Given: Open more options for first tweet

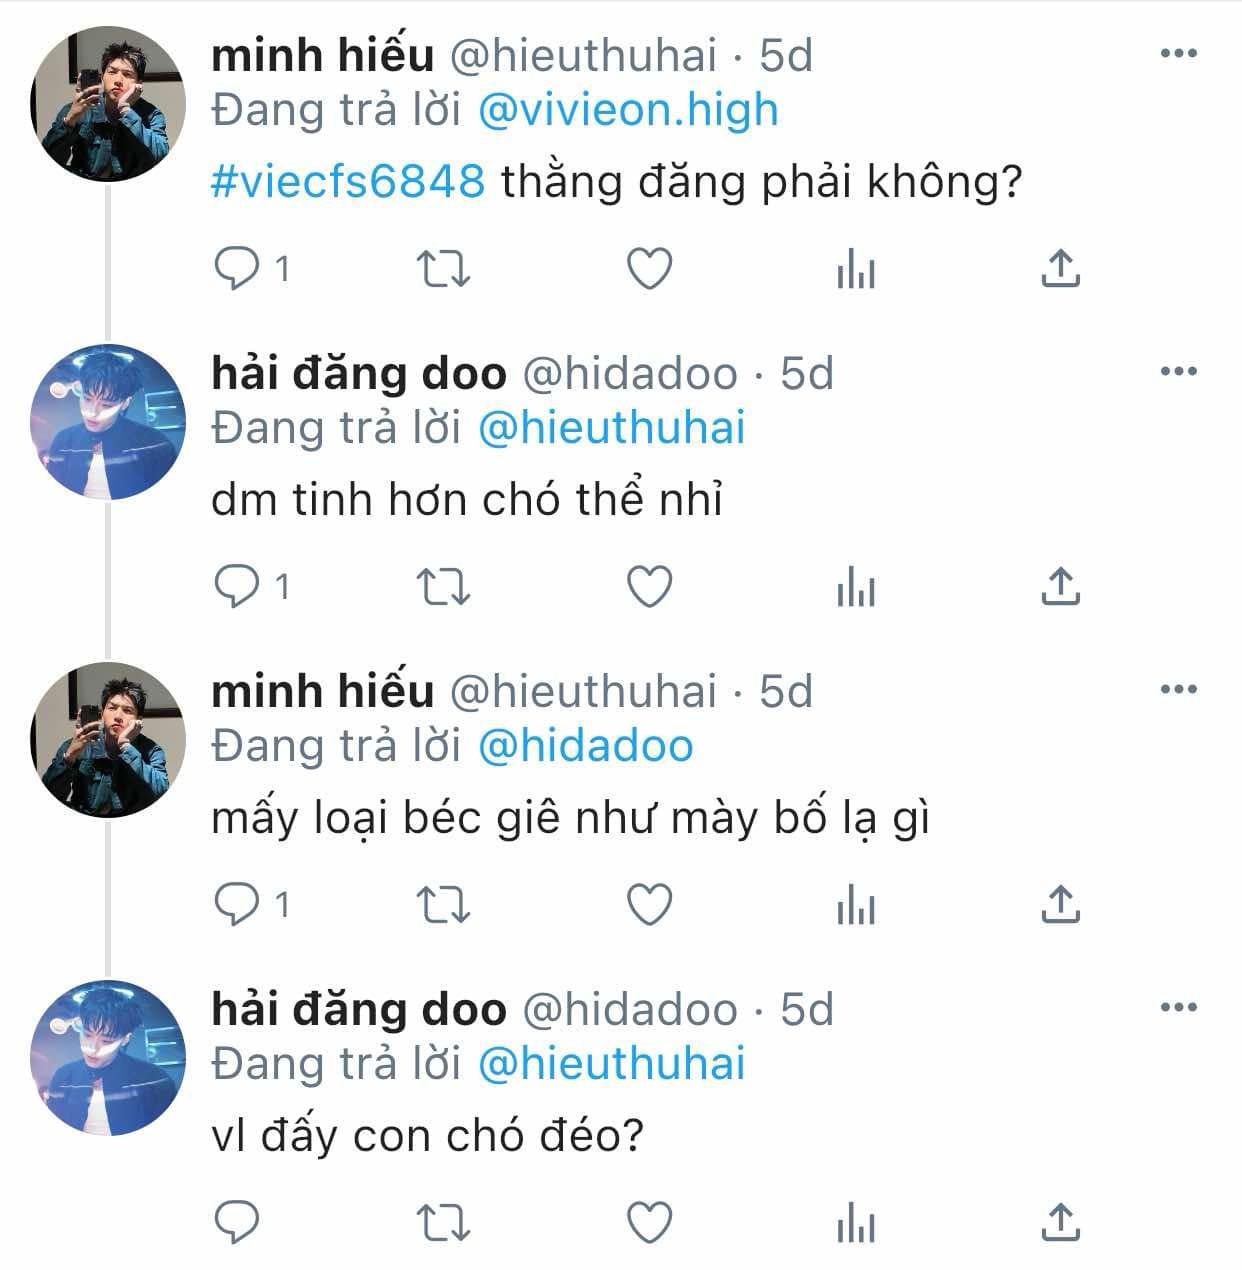Looking at the screenshot, I should (x=1178, y=54).
